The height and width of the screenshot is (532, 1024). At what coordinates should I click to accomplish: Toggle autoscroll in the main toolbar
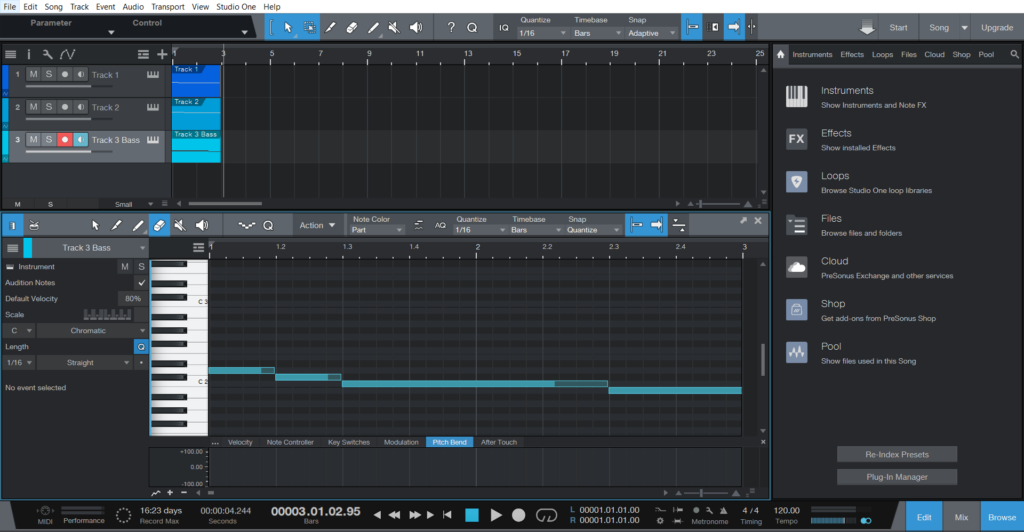(733, 27)
